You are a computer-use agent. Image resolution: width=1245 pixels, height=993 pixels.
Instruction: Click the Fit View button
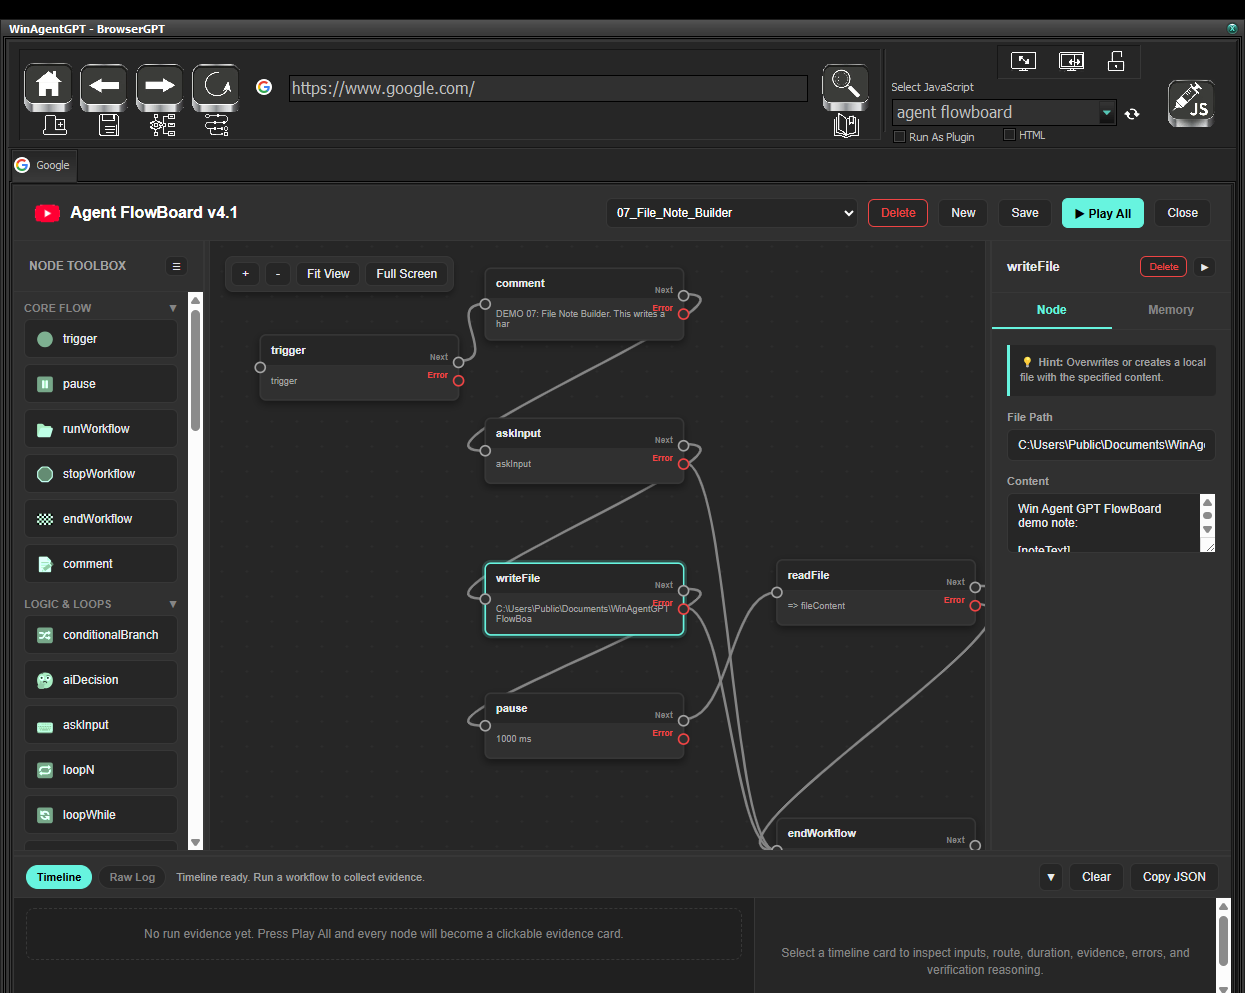pos(328,274)
